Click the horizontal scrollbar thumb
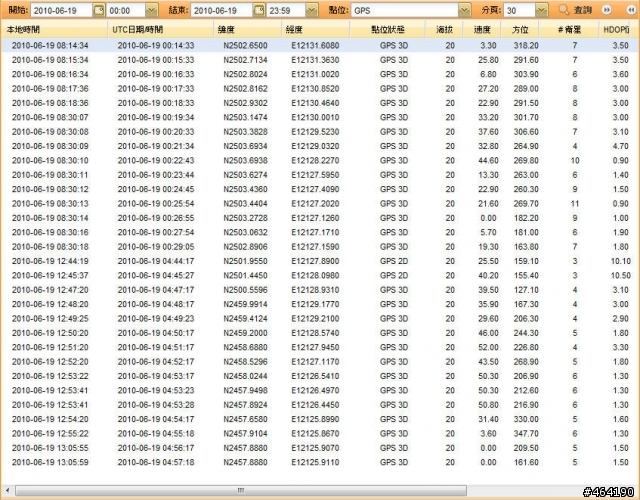This screenshot has width=640, height=500. point(241,490)
